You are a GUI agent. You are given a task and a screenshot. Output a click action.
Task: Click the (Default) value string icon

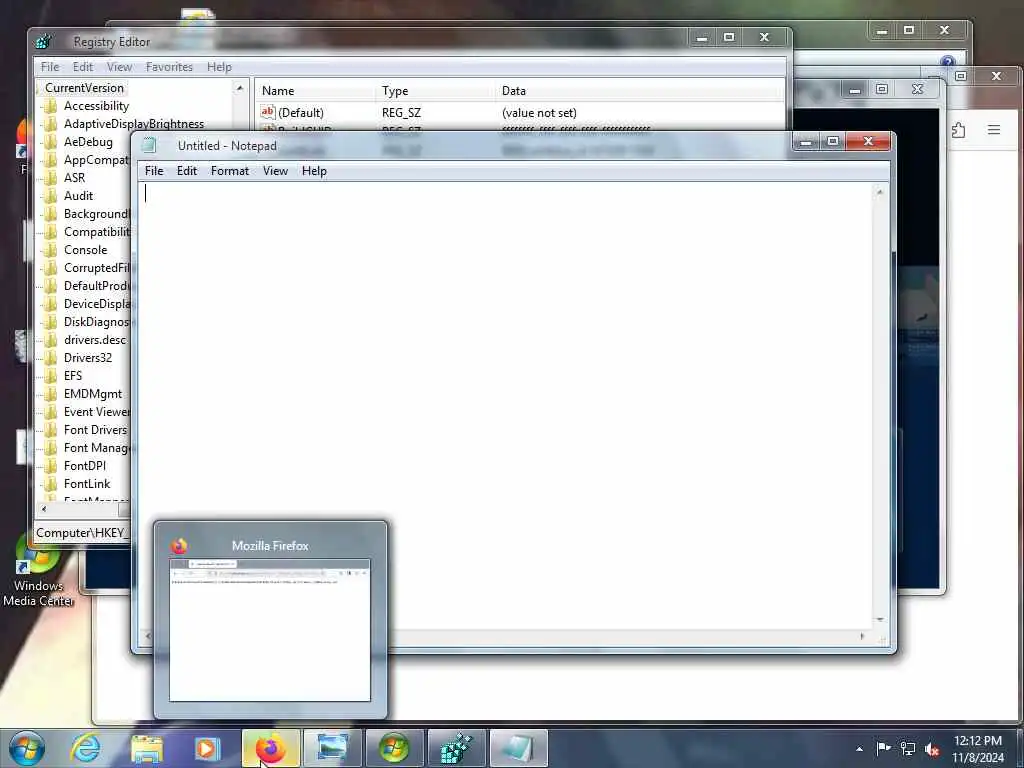268,112
